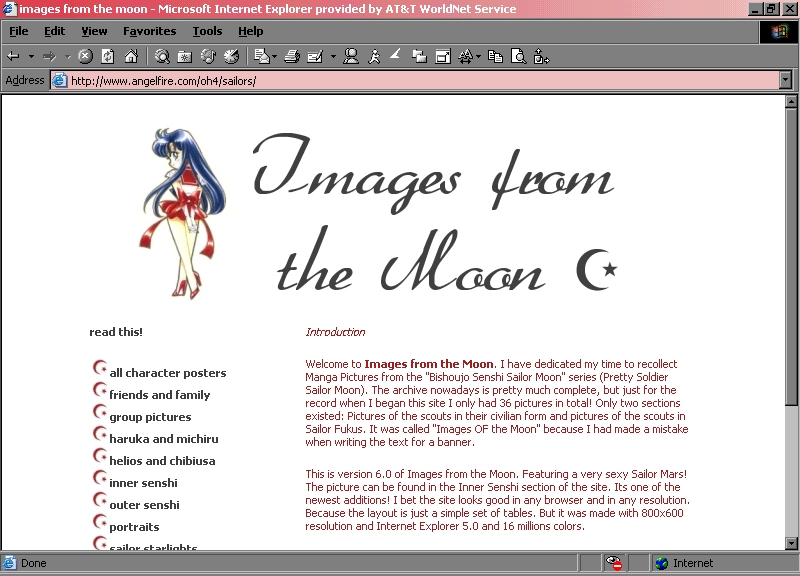Open the View menu
Viewport: 800px width, 576px height.
[94, 31]
